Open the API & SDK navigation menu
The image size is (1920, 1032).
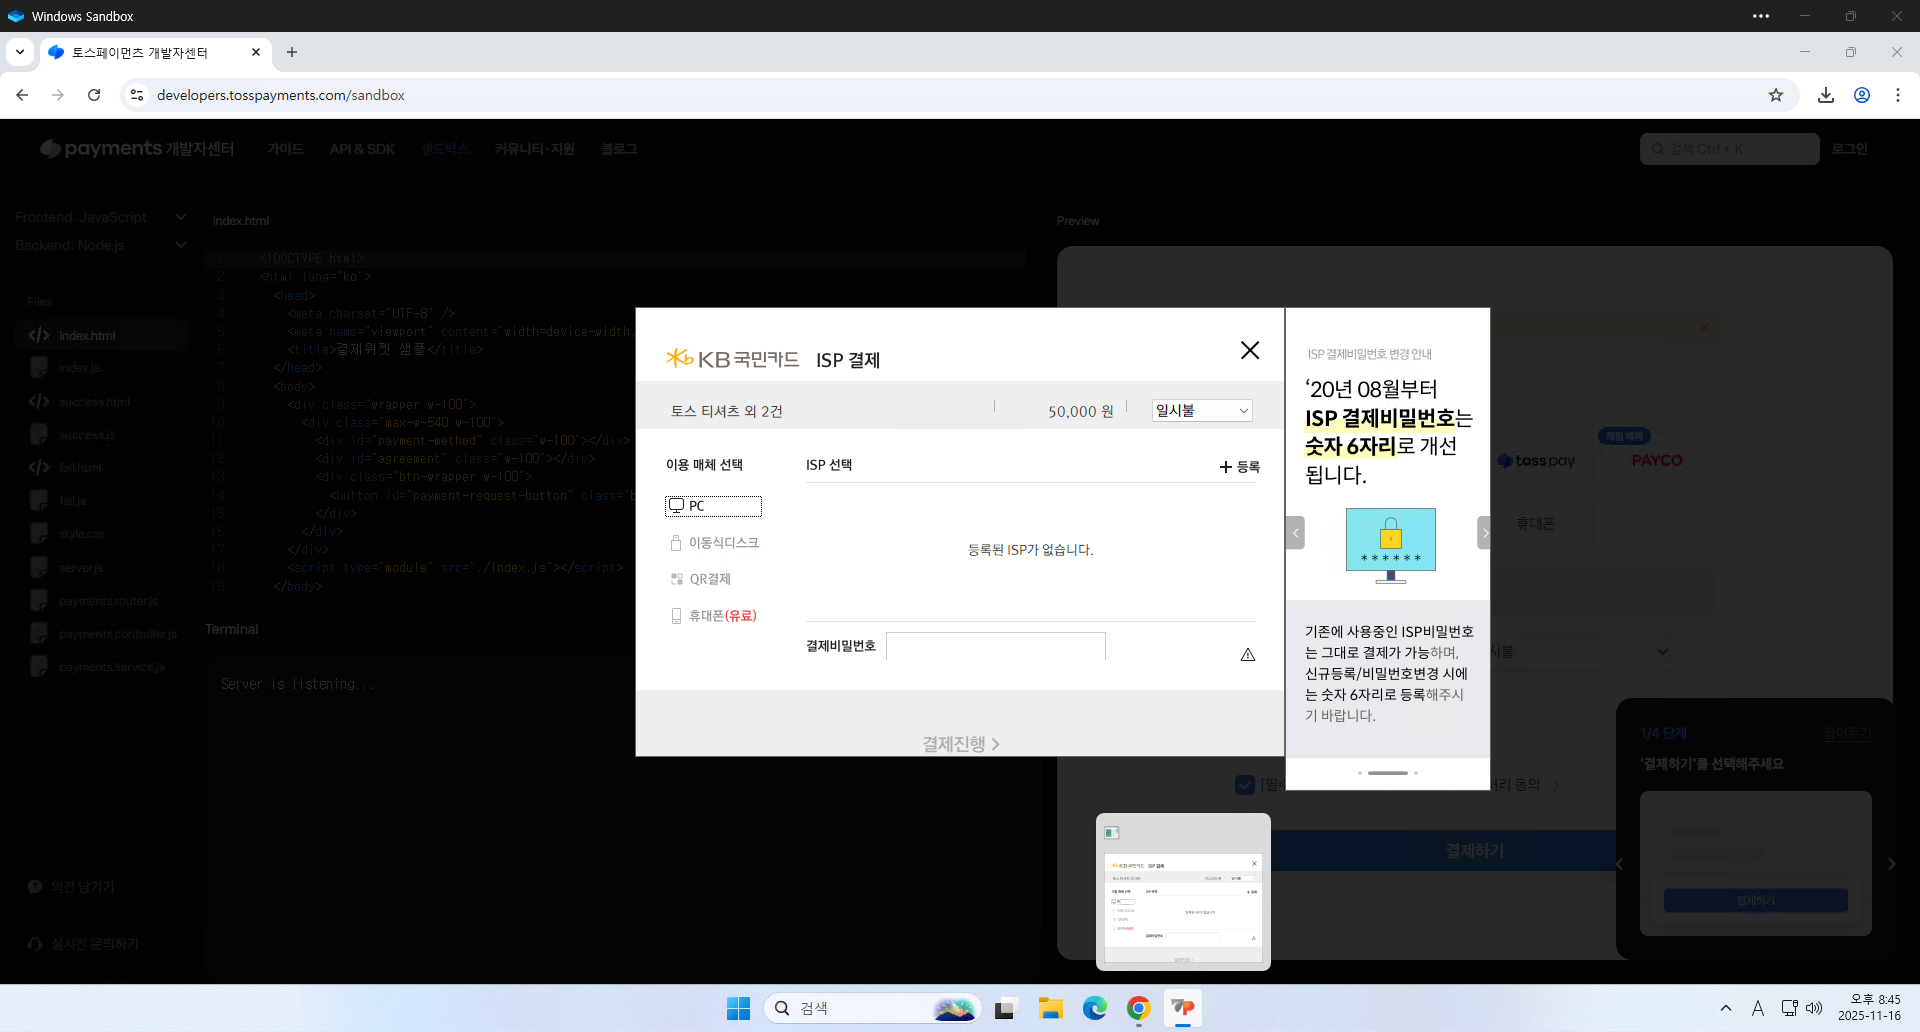pyautogui.click(x=362, y=149)
